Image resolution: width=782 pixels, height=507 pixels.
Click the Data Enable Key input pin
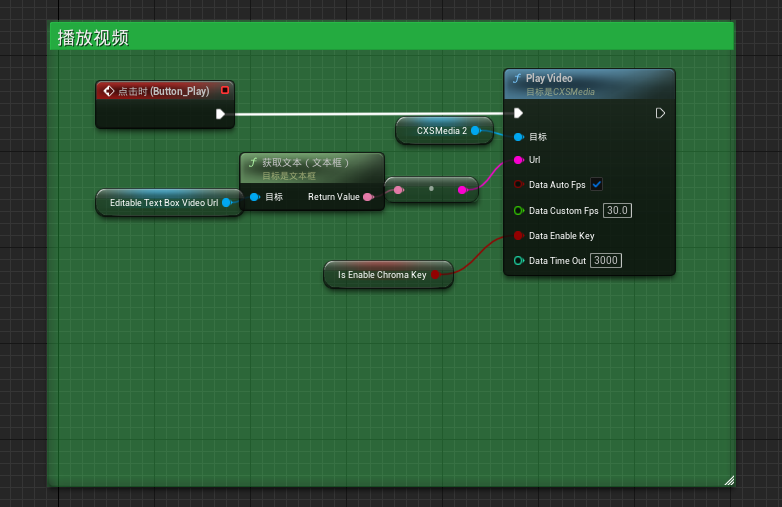518,236
